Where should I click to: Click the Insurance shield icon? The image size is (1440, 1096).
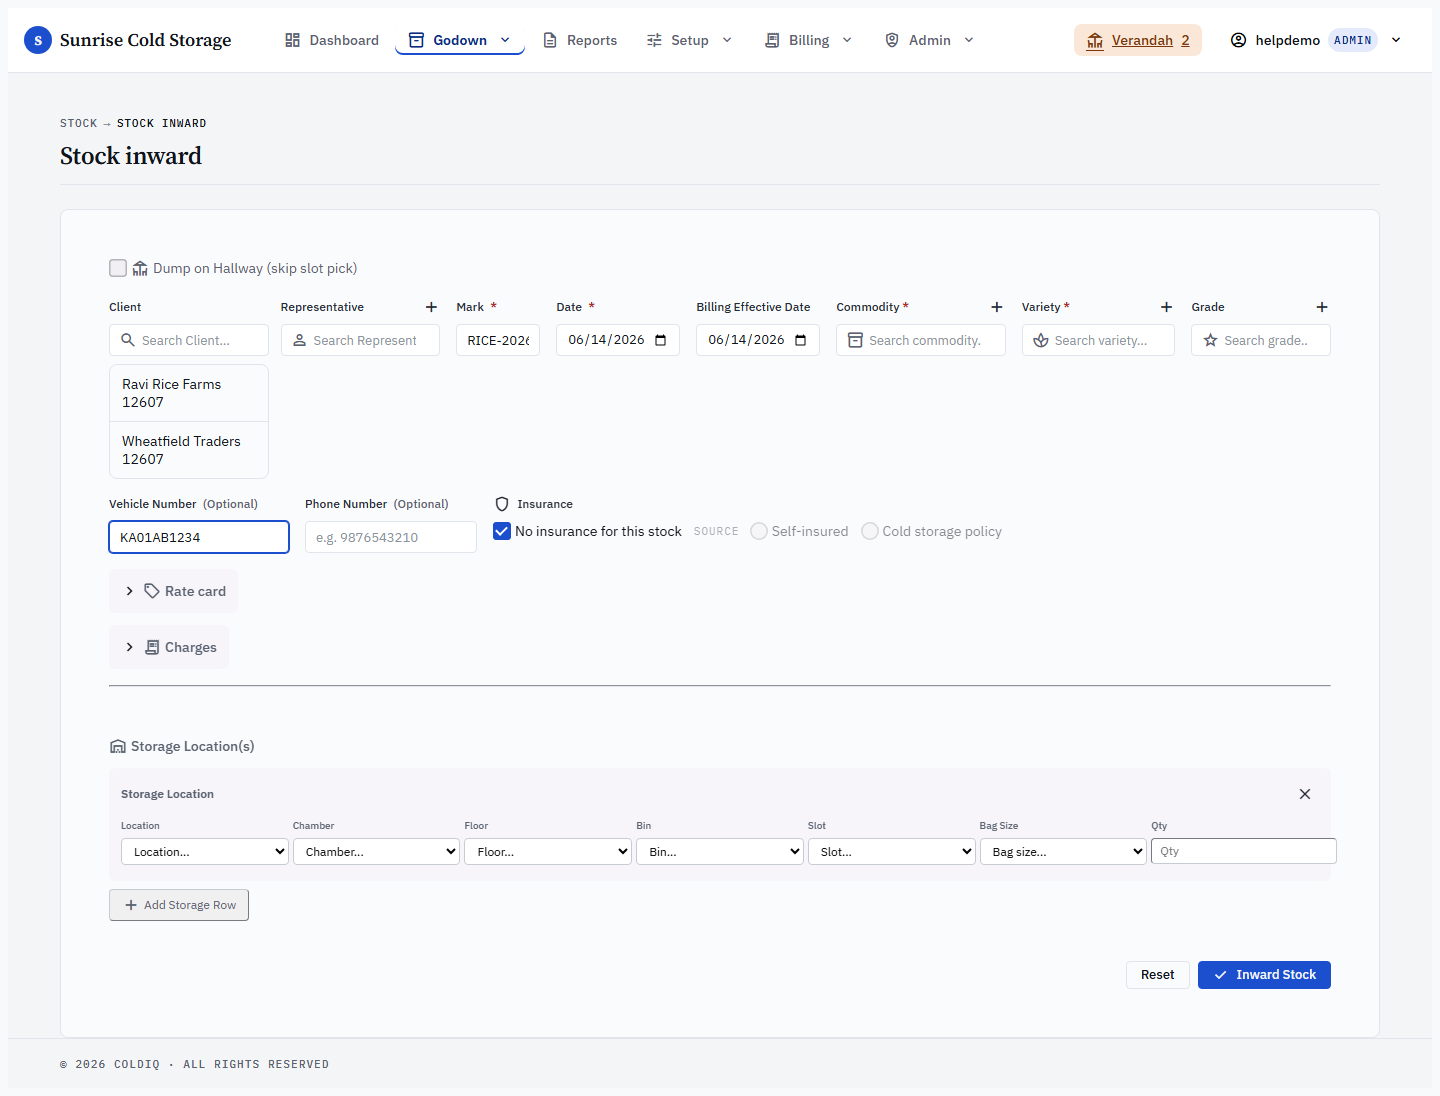tap(502, 504)
